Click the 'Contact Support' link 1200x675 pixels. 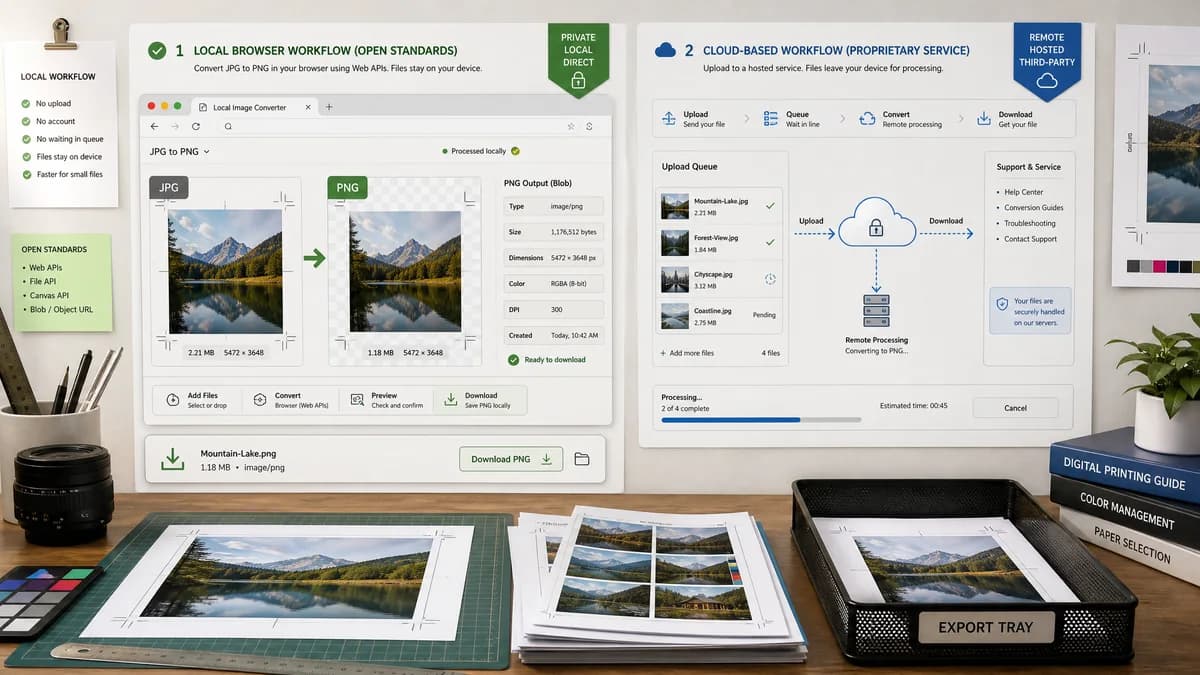pyautogui.click(x=1031, y=239)
